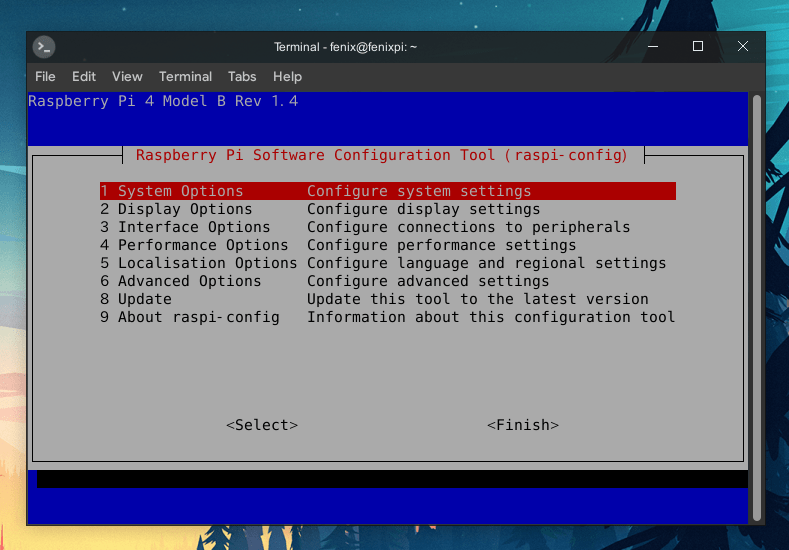The image size is (789, 550).
Task: Select 6 Advanced Options entry
Action: point(387,281)
